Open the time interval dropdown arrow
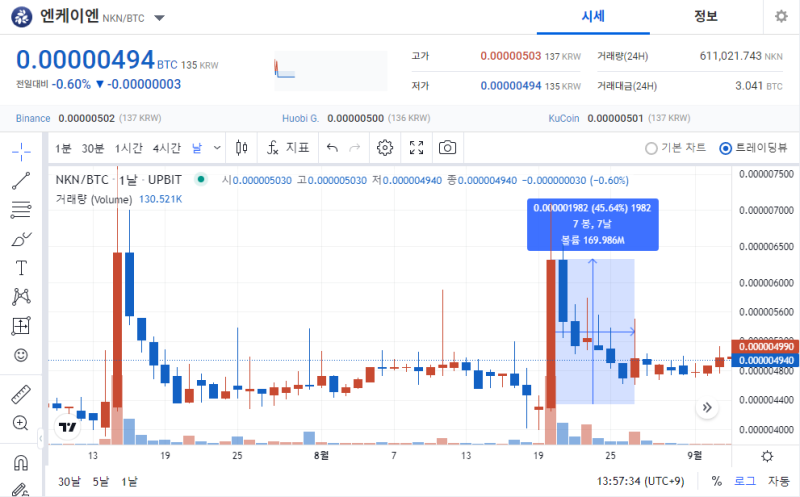 point(217,148)
